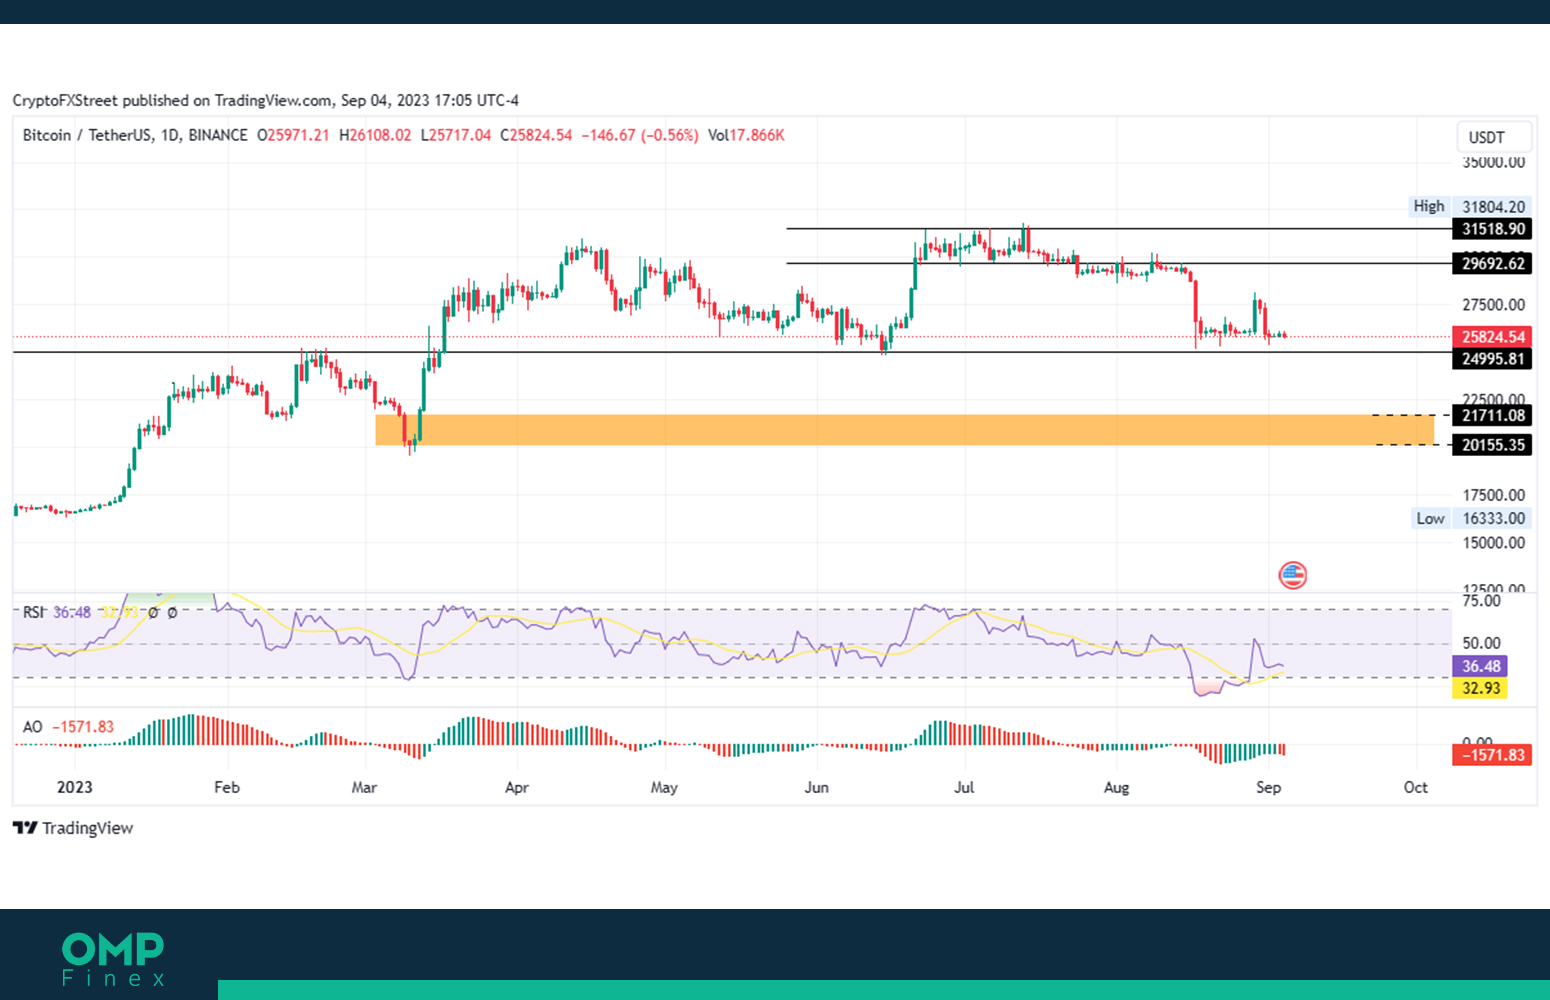Click the TradingView logo at chart bottom

tap(73, 828)
